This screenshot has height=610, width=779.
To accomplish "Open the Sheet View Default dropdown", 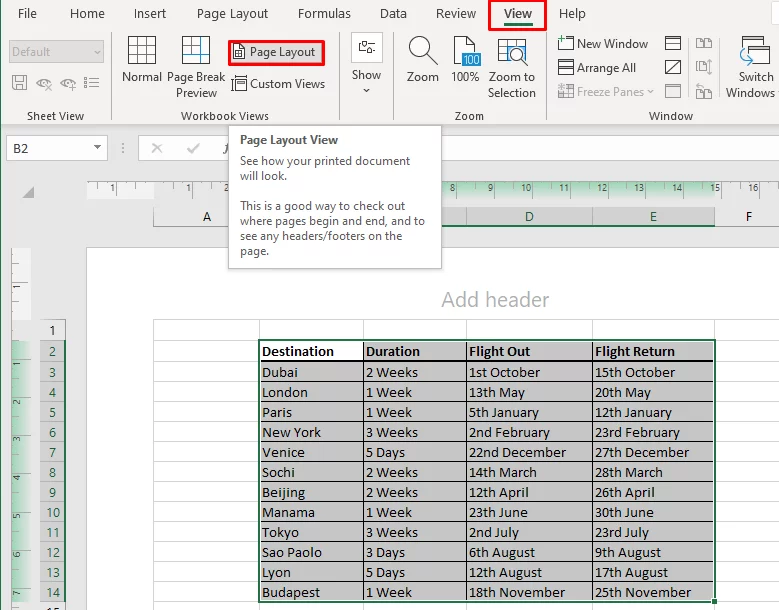I will [x=57, y=52].
